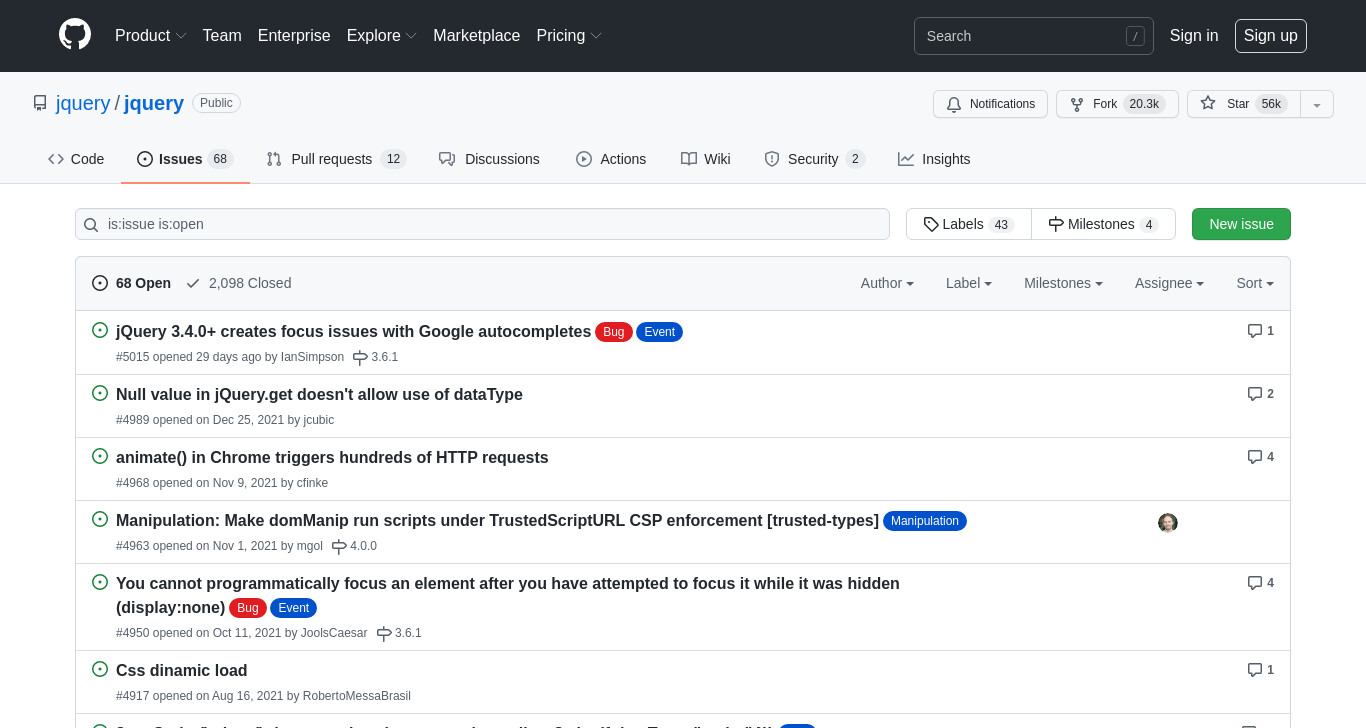The height and width of the screenshot is (728, 1366).
Task: Open RobertoMessaBrasil author link
Action: point(357,696)
